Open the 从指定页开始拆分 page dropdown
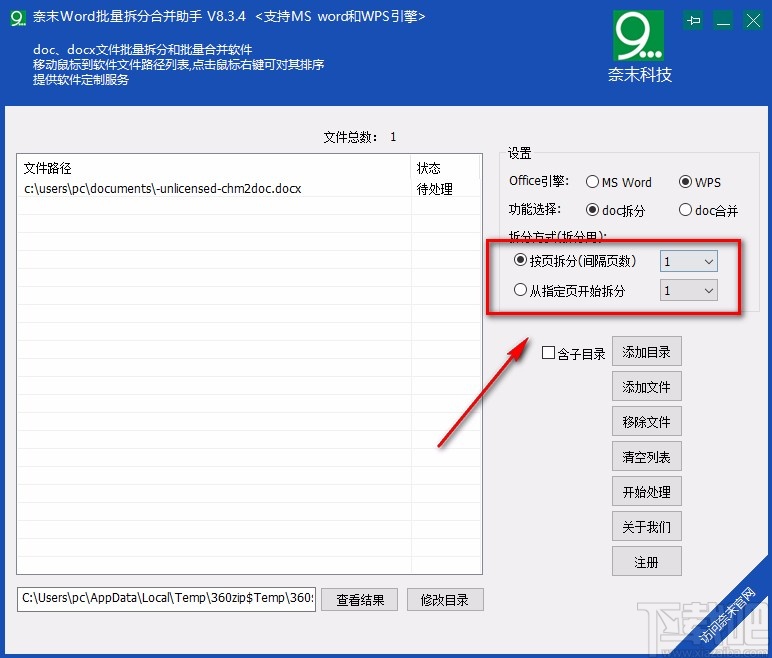This screenshot has height=658, width=772. pos(688,290)
